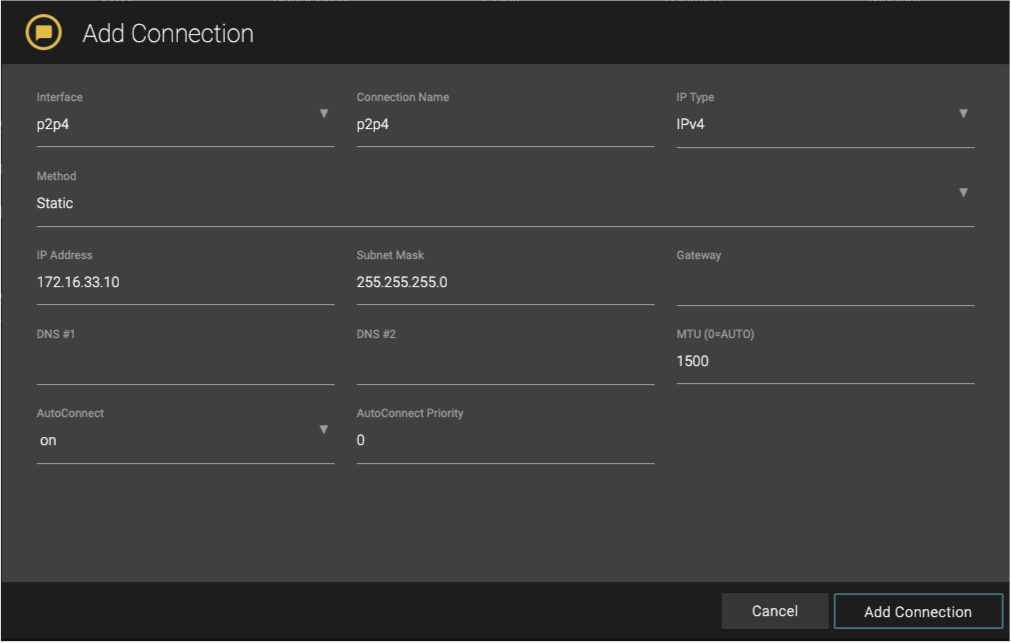This screenshot has height=643, width=1011.
Task: Click the Method label text
Action: click(x=56, y=176)
